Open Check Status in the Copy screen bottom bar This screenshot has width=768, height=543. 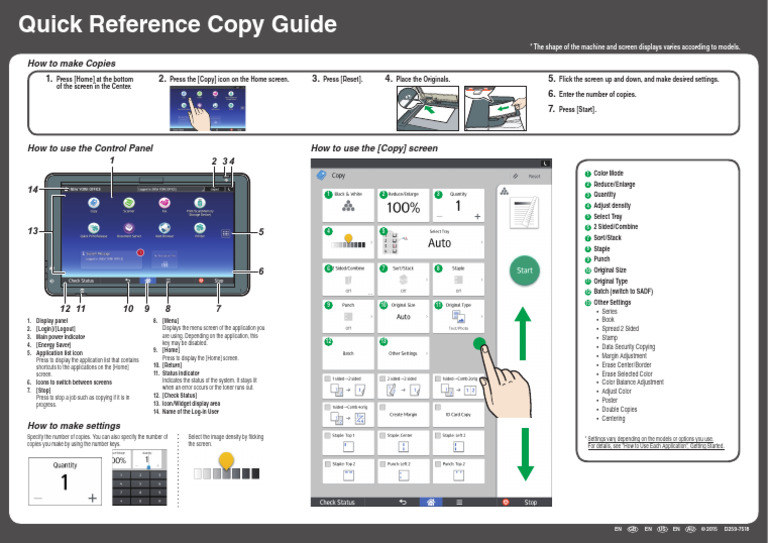pyautogui.click(x=336, y=502)
